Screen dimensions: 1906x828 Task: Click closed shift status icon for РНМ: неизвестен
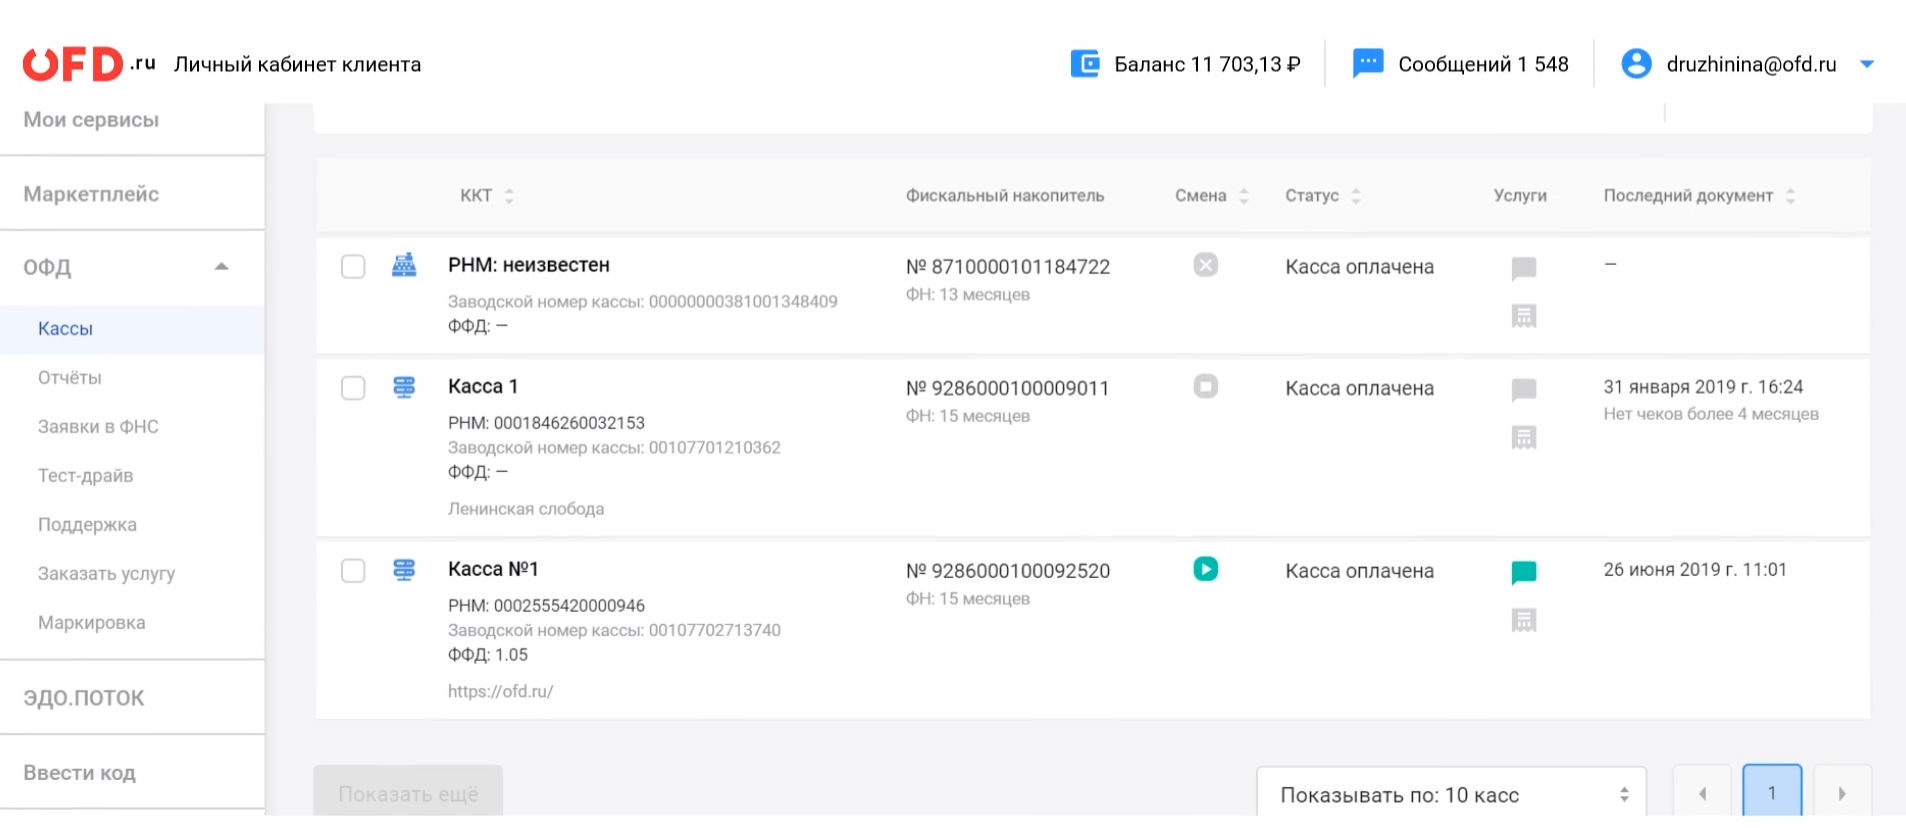point(1206,265)
